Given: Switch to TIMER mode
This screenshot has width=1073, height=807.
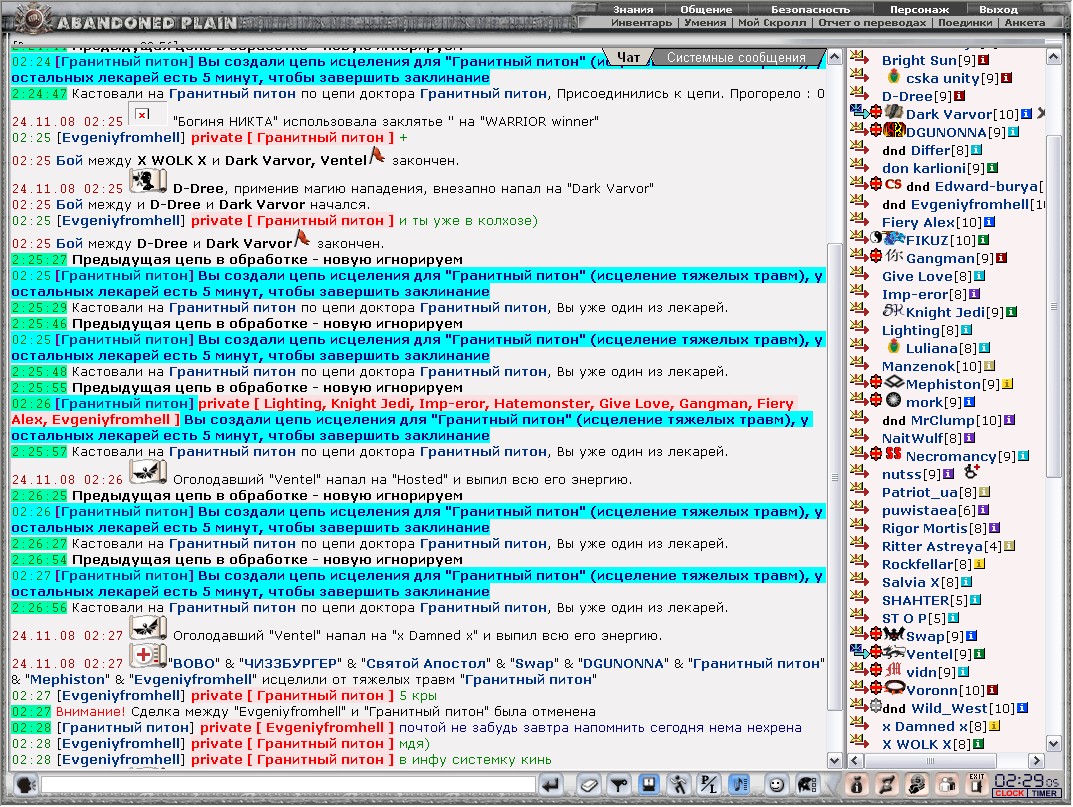Looking at the screenshot, I should pyautogui.click(x=1044, y=793).
